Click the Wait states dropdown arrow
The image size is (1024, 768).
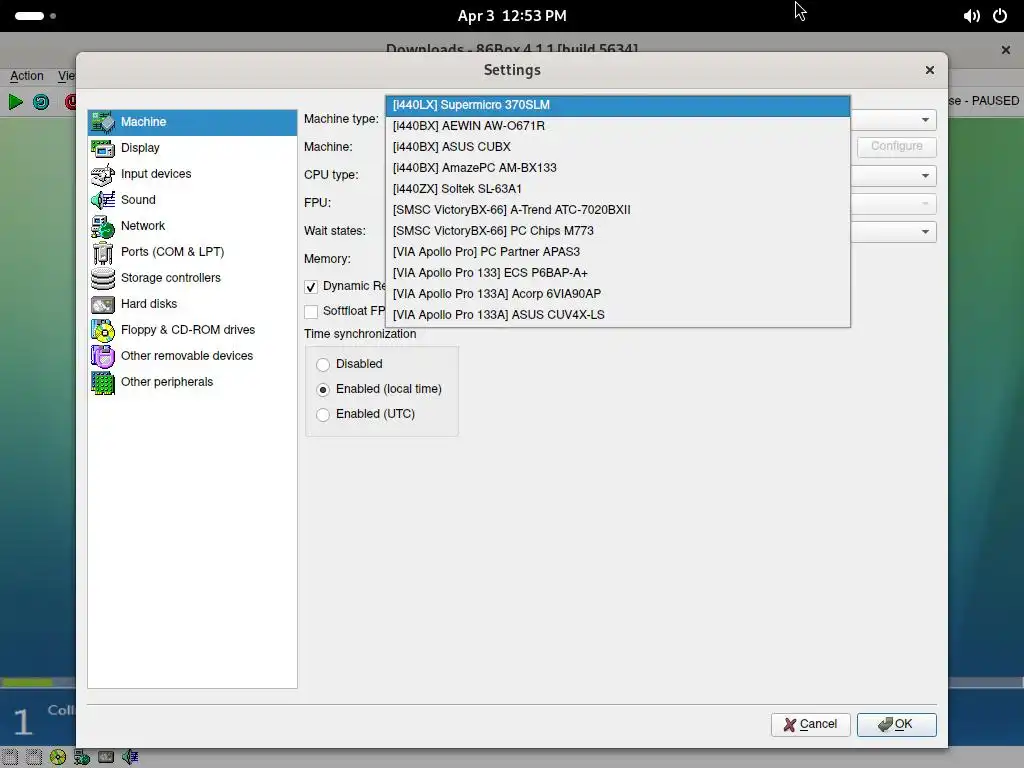click(925, 232)
